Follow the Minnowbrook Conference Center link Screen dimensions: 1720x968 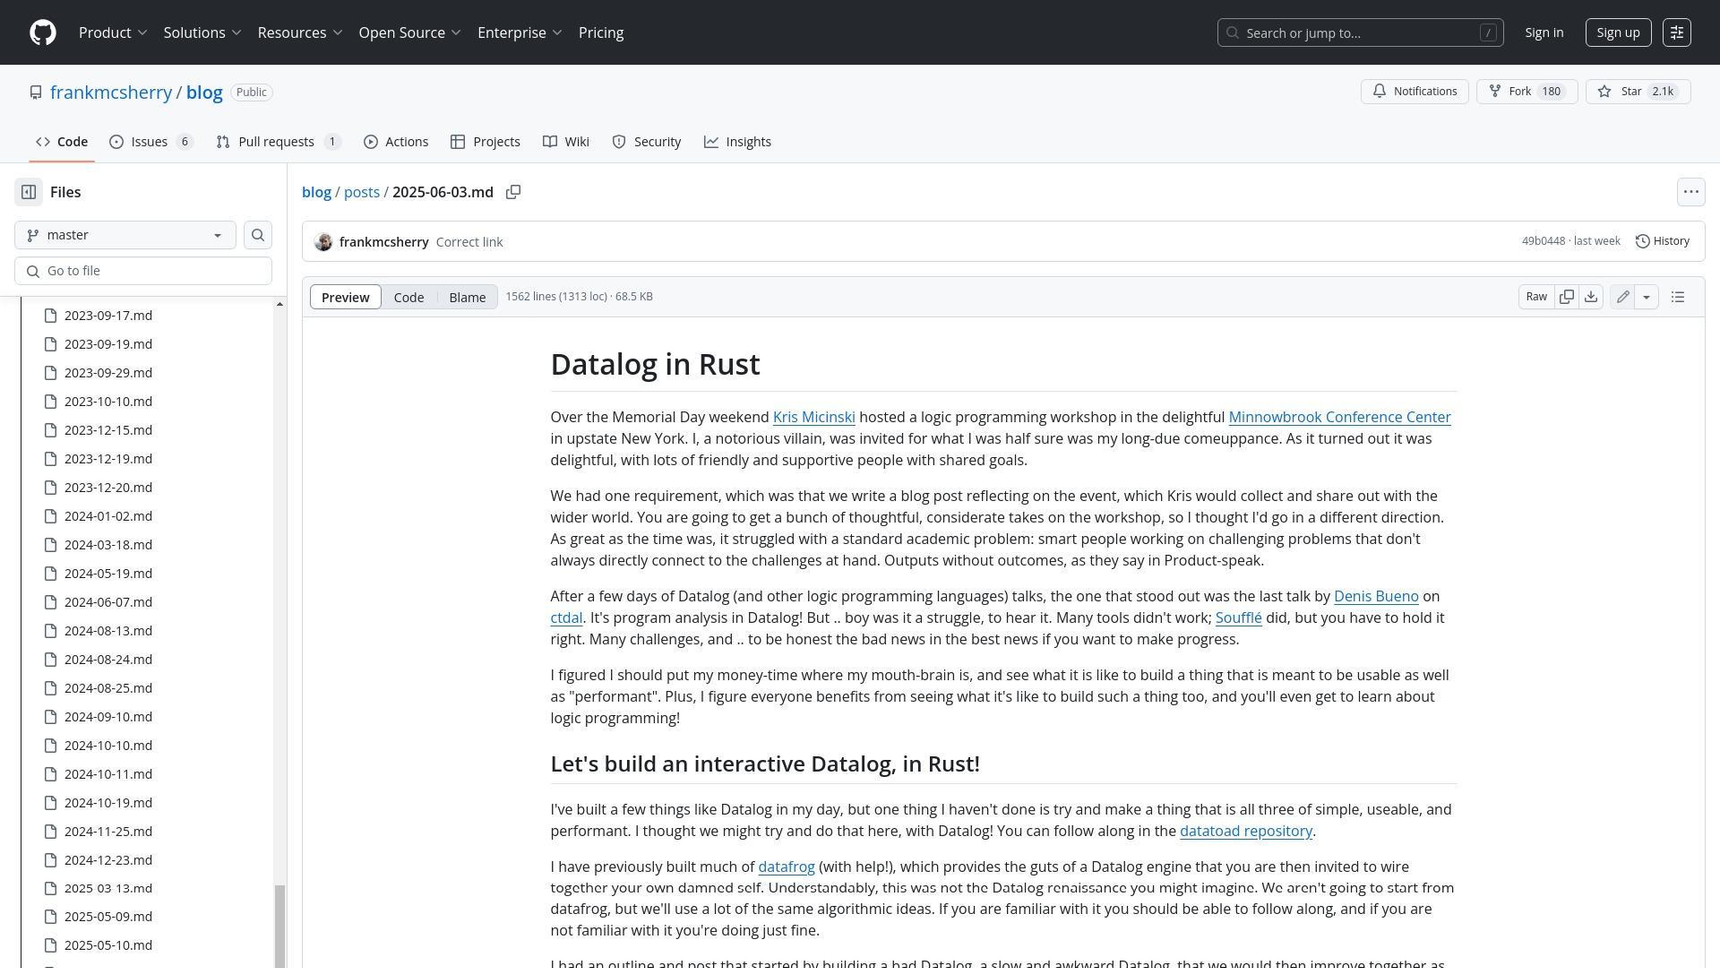click(1339, 417)
